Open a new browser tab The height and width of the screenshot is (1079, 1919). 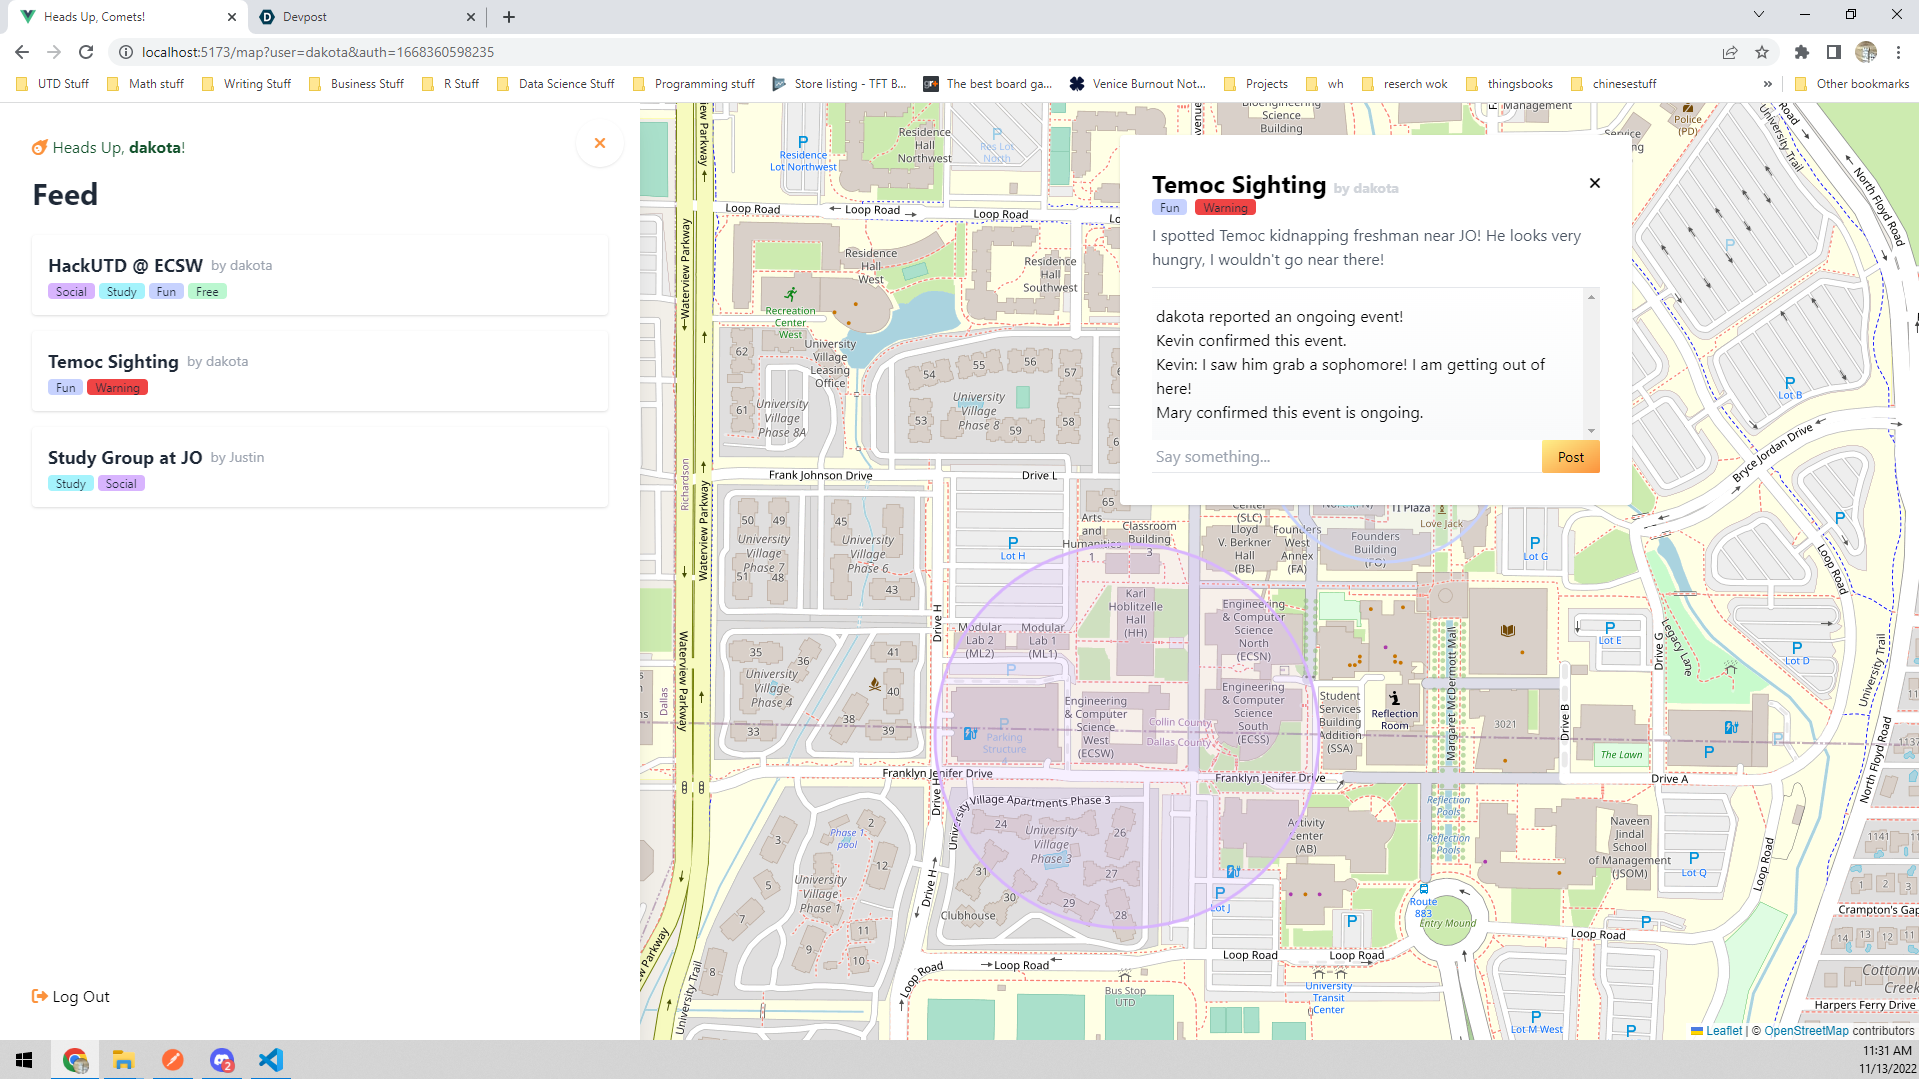pyautogui.click(x=509, y=17)
